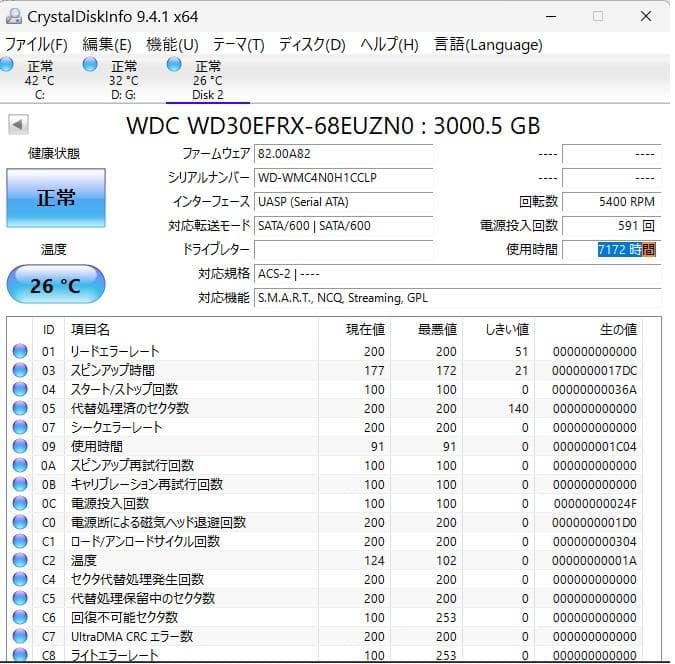This screenshot has height=664, width=675.
Task: Click the blue status orb for Disk 2
Action: (174, 65)
